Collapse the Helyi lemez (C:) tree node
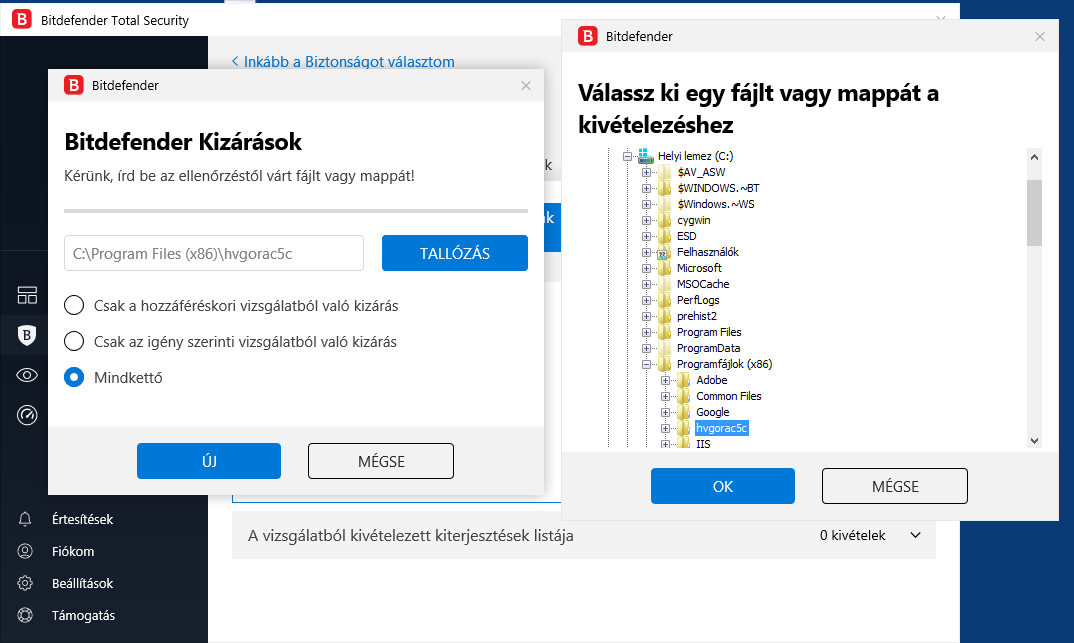 click(x=627, y=156)
